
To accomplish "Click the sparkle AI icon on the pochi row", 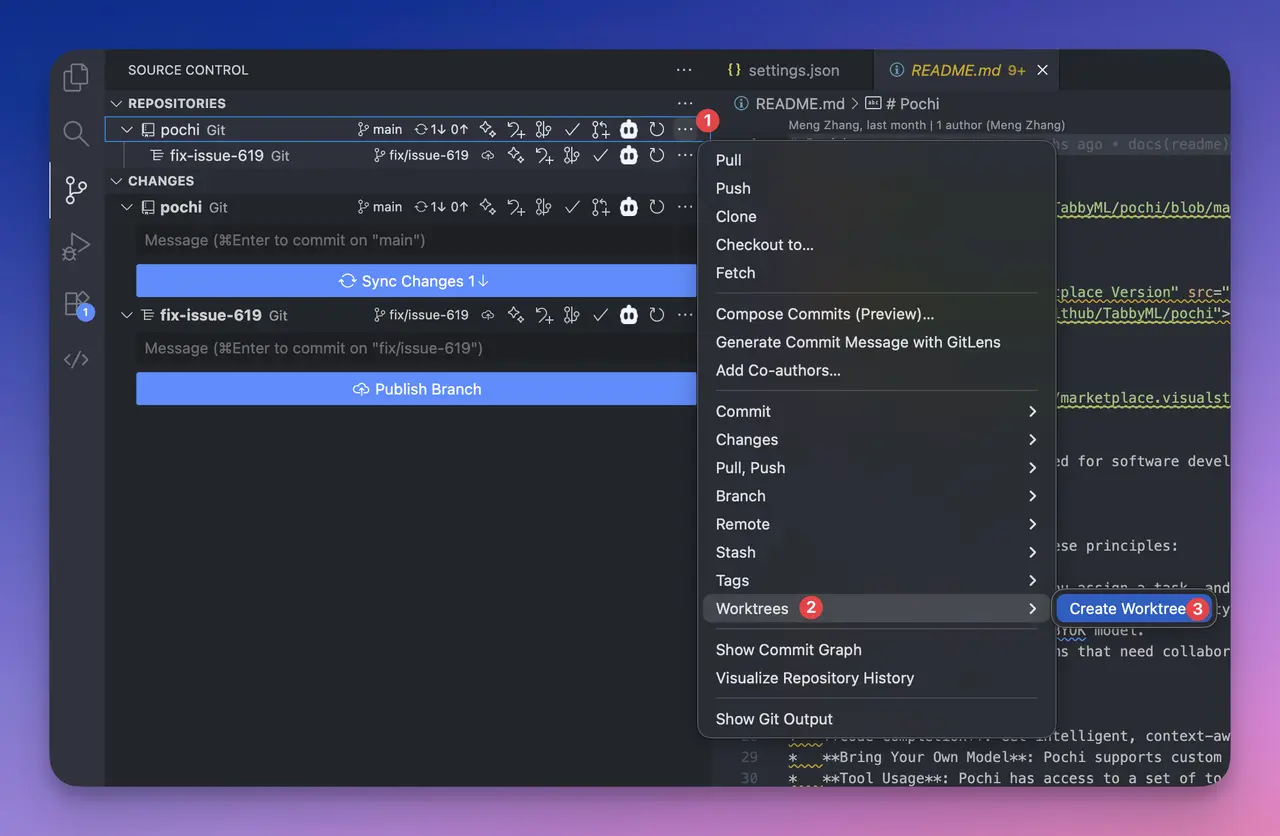I will coord(486,129).
